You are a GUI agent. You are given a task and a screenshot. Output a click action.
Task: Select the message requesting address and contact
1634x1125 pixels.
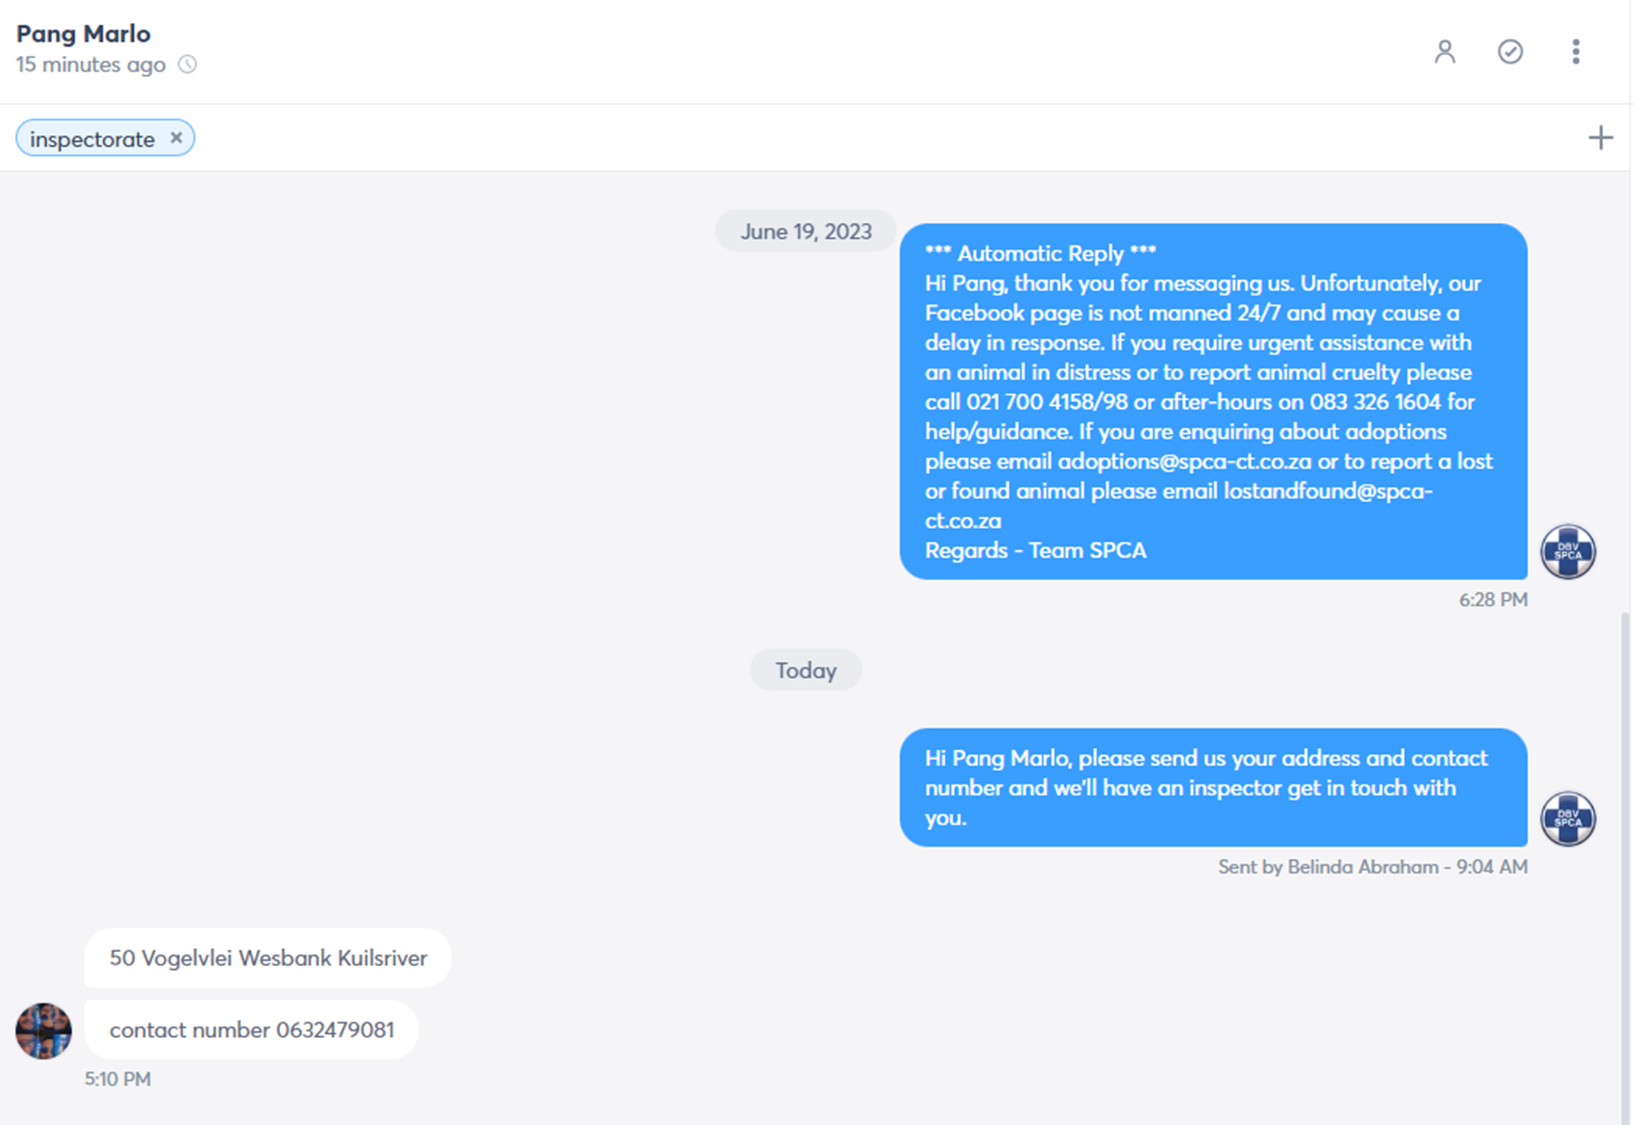pos(1213,787)
